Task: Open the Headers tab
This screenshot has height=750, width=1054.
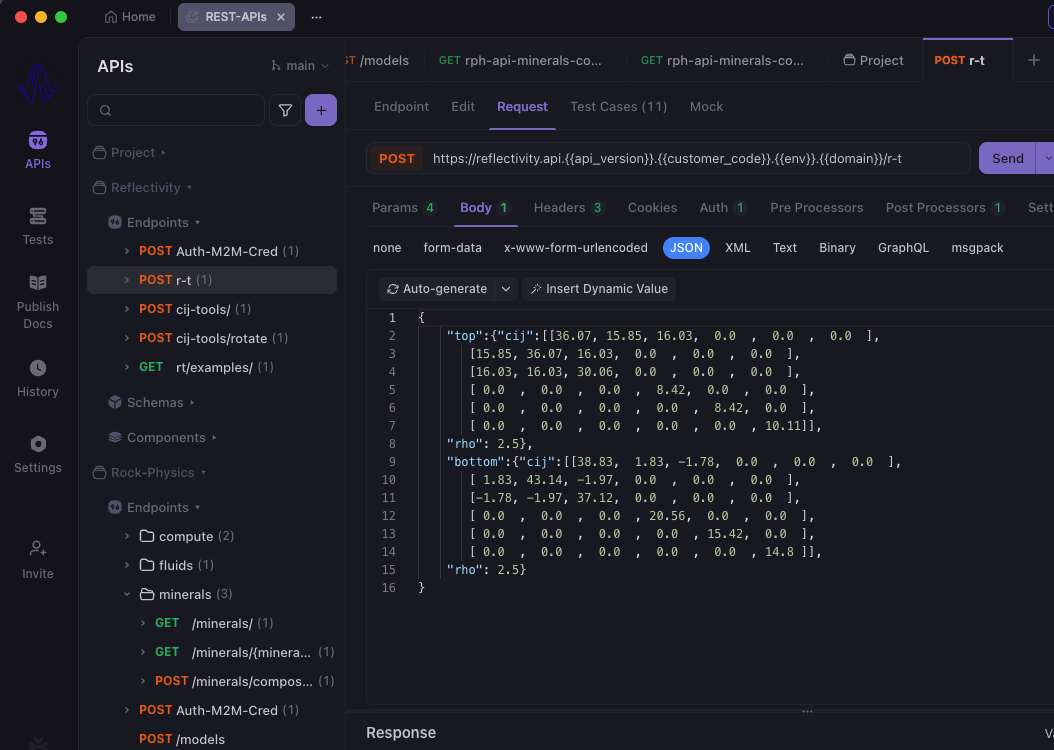Action: tap(569, 208)
